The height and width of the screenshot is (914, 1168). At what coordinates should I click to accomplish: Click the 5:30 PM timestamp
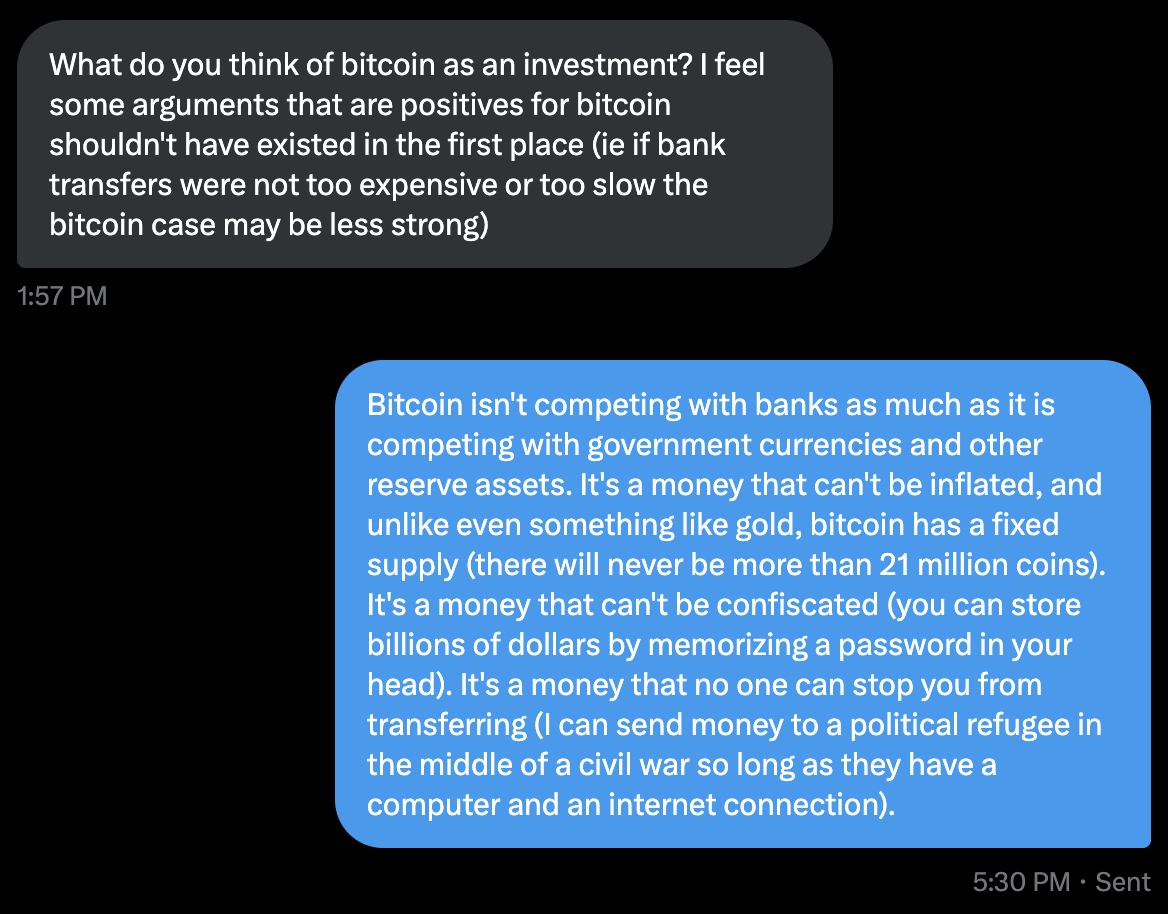(1021, 882)
